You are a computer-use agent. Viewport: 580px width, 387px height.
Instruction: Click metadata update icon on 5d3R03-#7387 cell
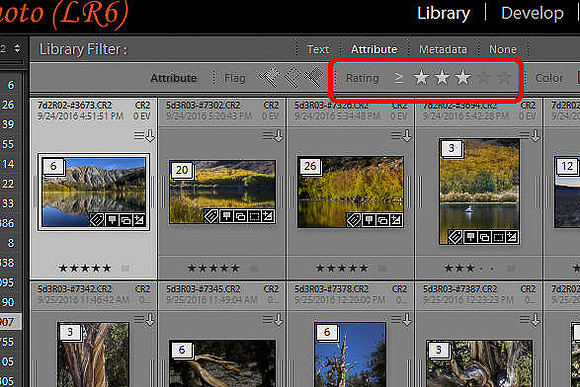[530, 319]
